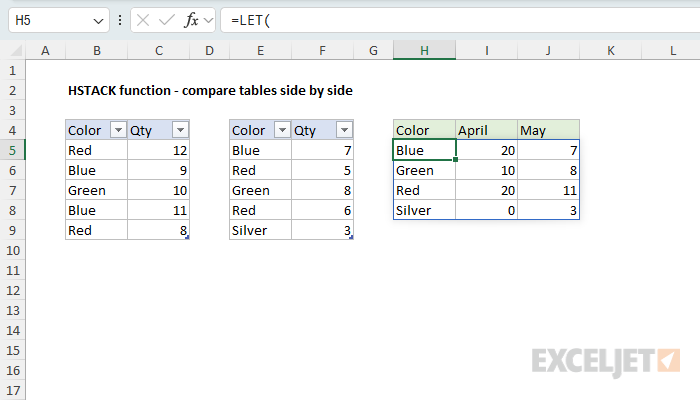The height and width of the screenshot is (400, 700).
Task: Open the Color filter in column B
Action: [118, 130]
